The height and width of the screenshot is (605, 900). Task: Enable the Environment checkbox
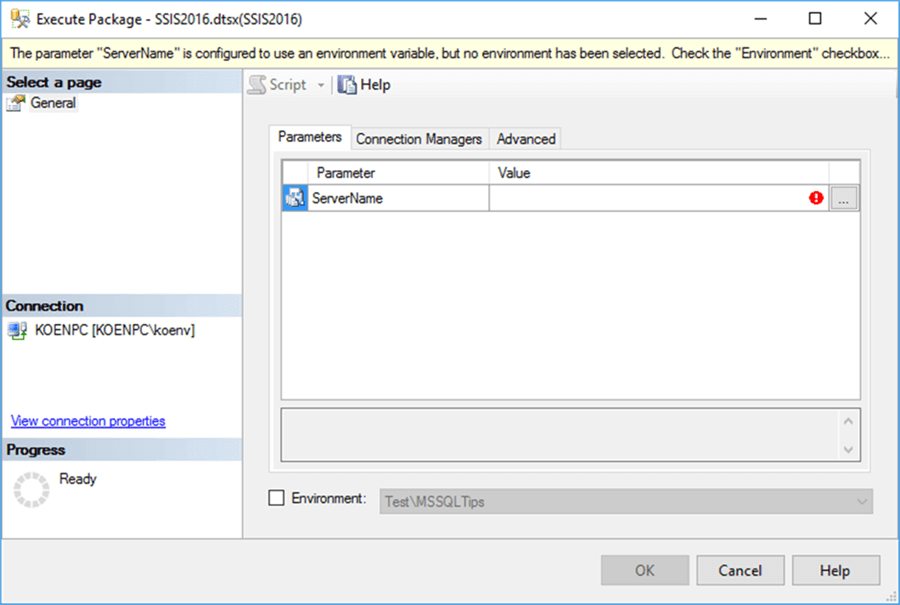276,498
